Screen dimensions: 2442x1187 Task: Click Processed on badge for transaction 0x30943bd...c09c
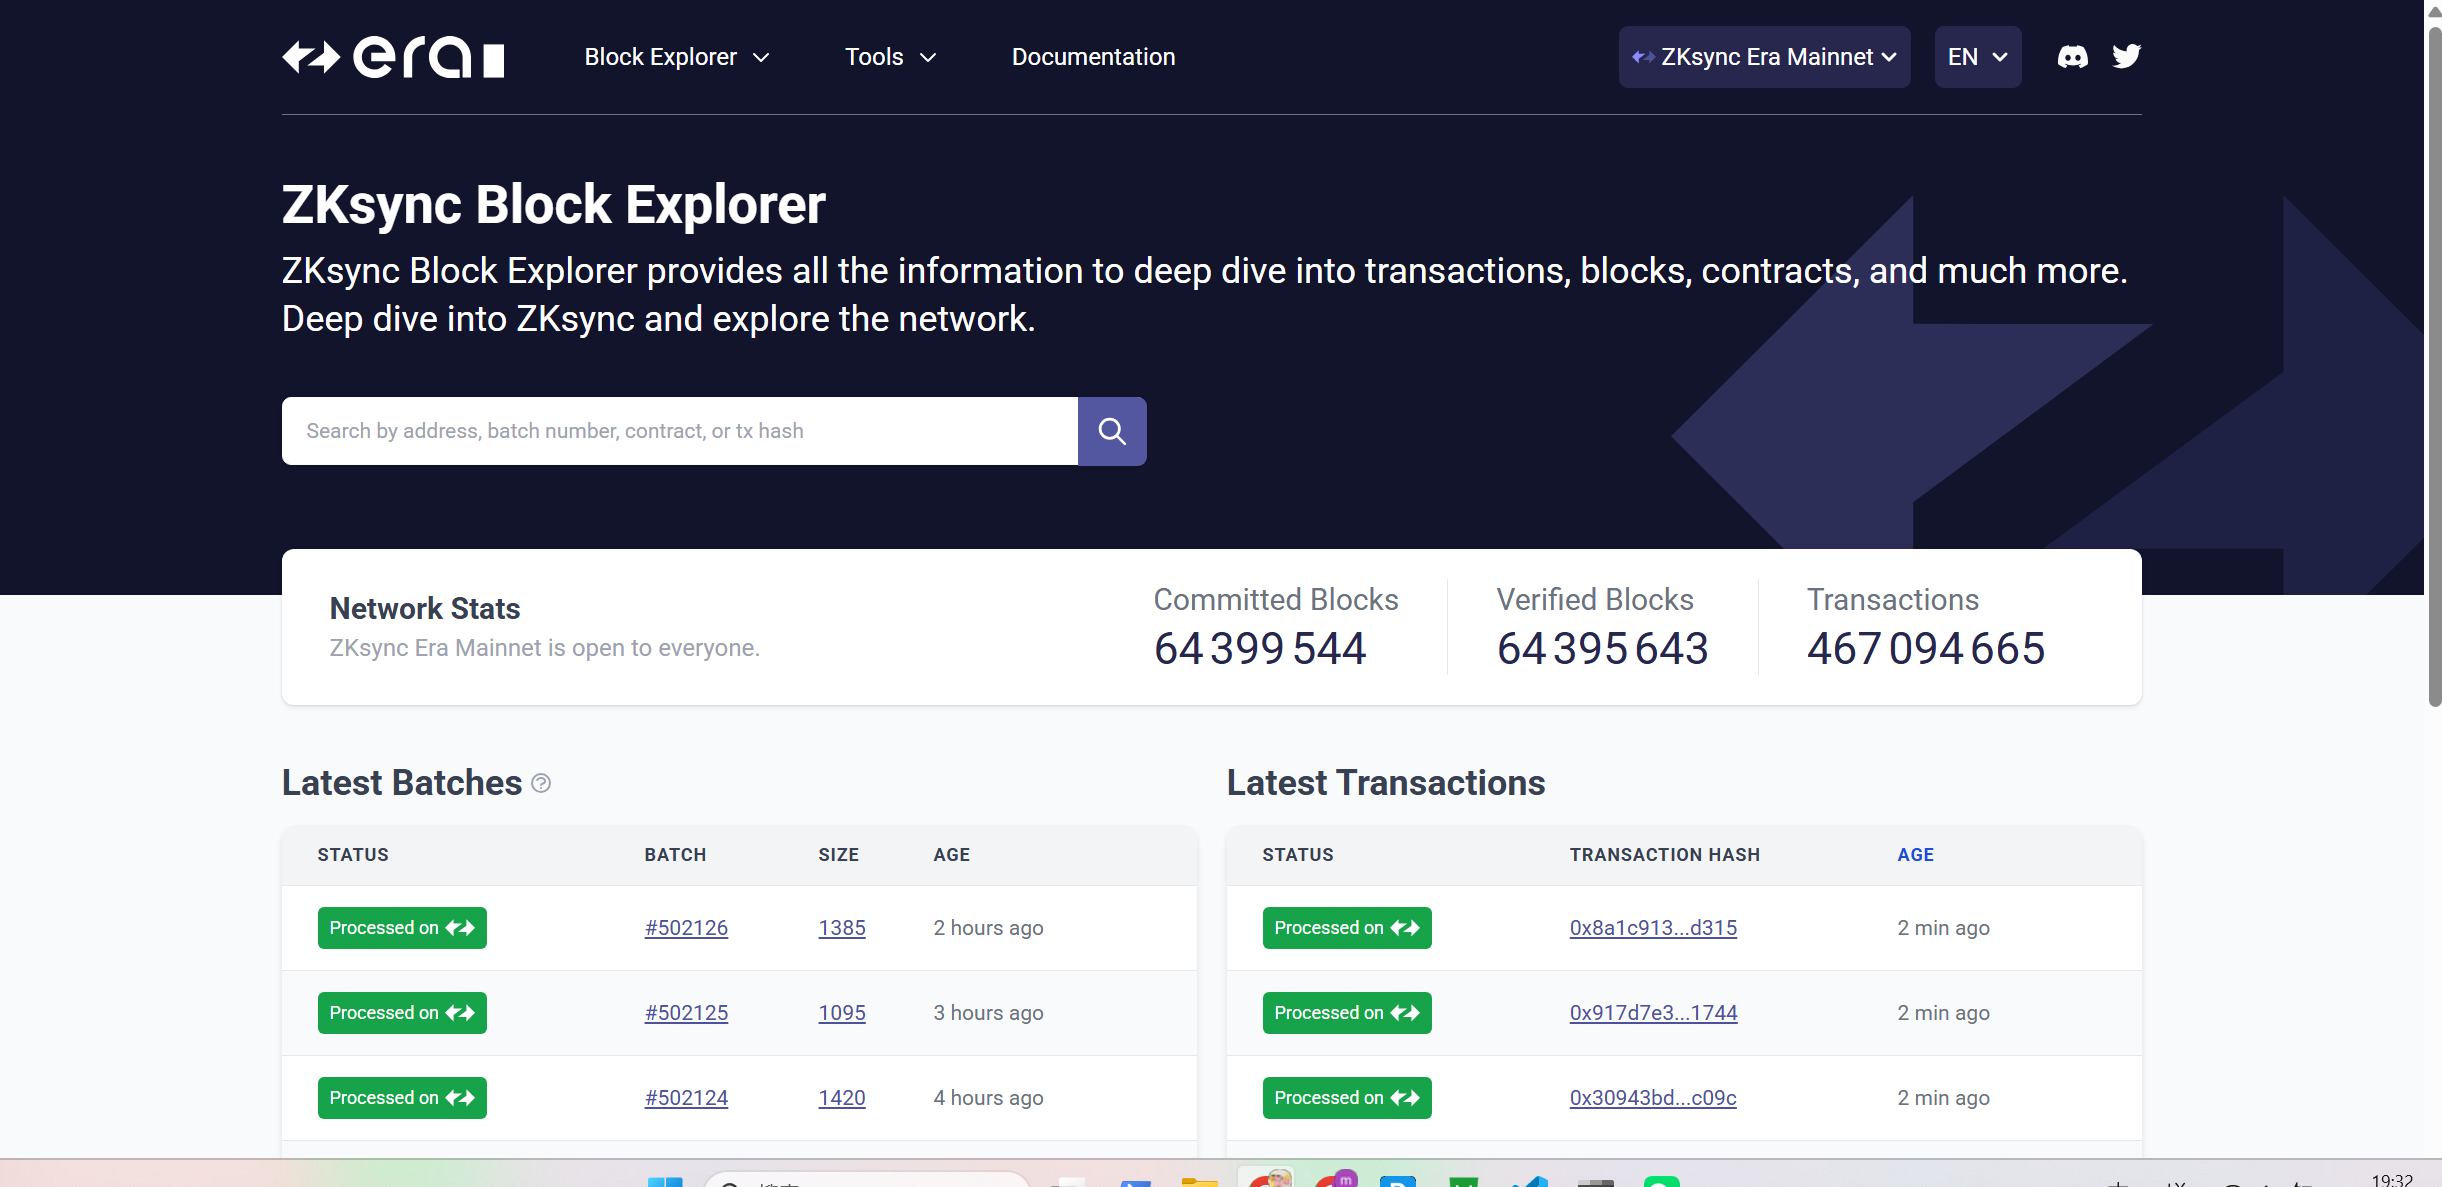pyautogui.click(x=1347, y=1098)
